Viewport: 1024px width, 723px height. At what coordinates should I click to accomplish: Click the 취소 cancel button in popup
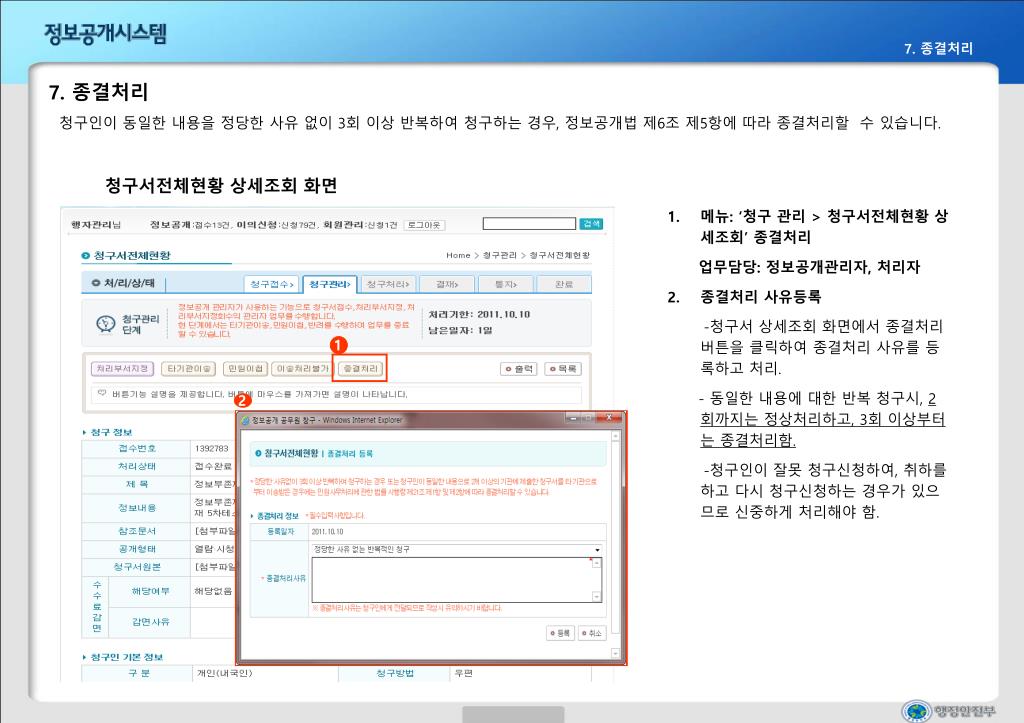[592, 633]
